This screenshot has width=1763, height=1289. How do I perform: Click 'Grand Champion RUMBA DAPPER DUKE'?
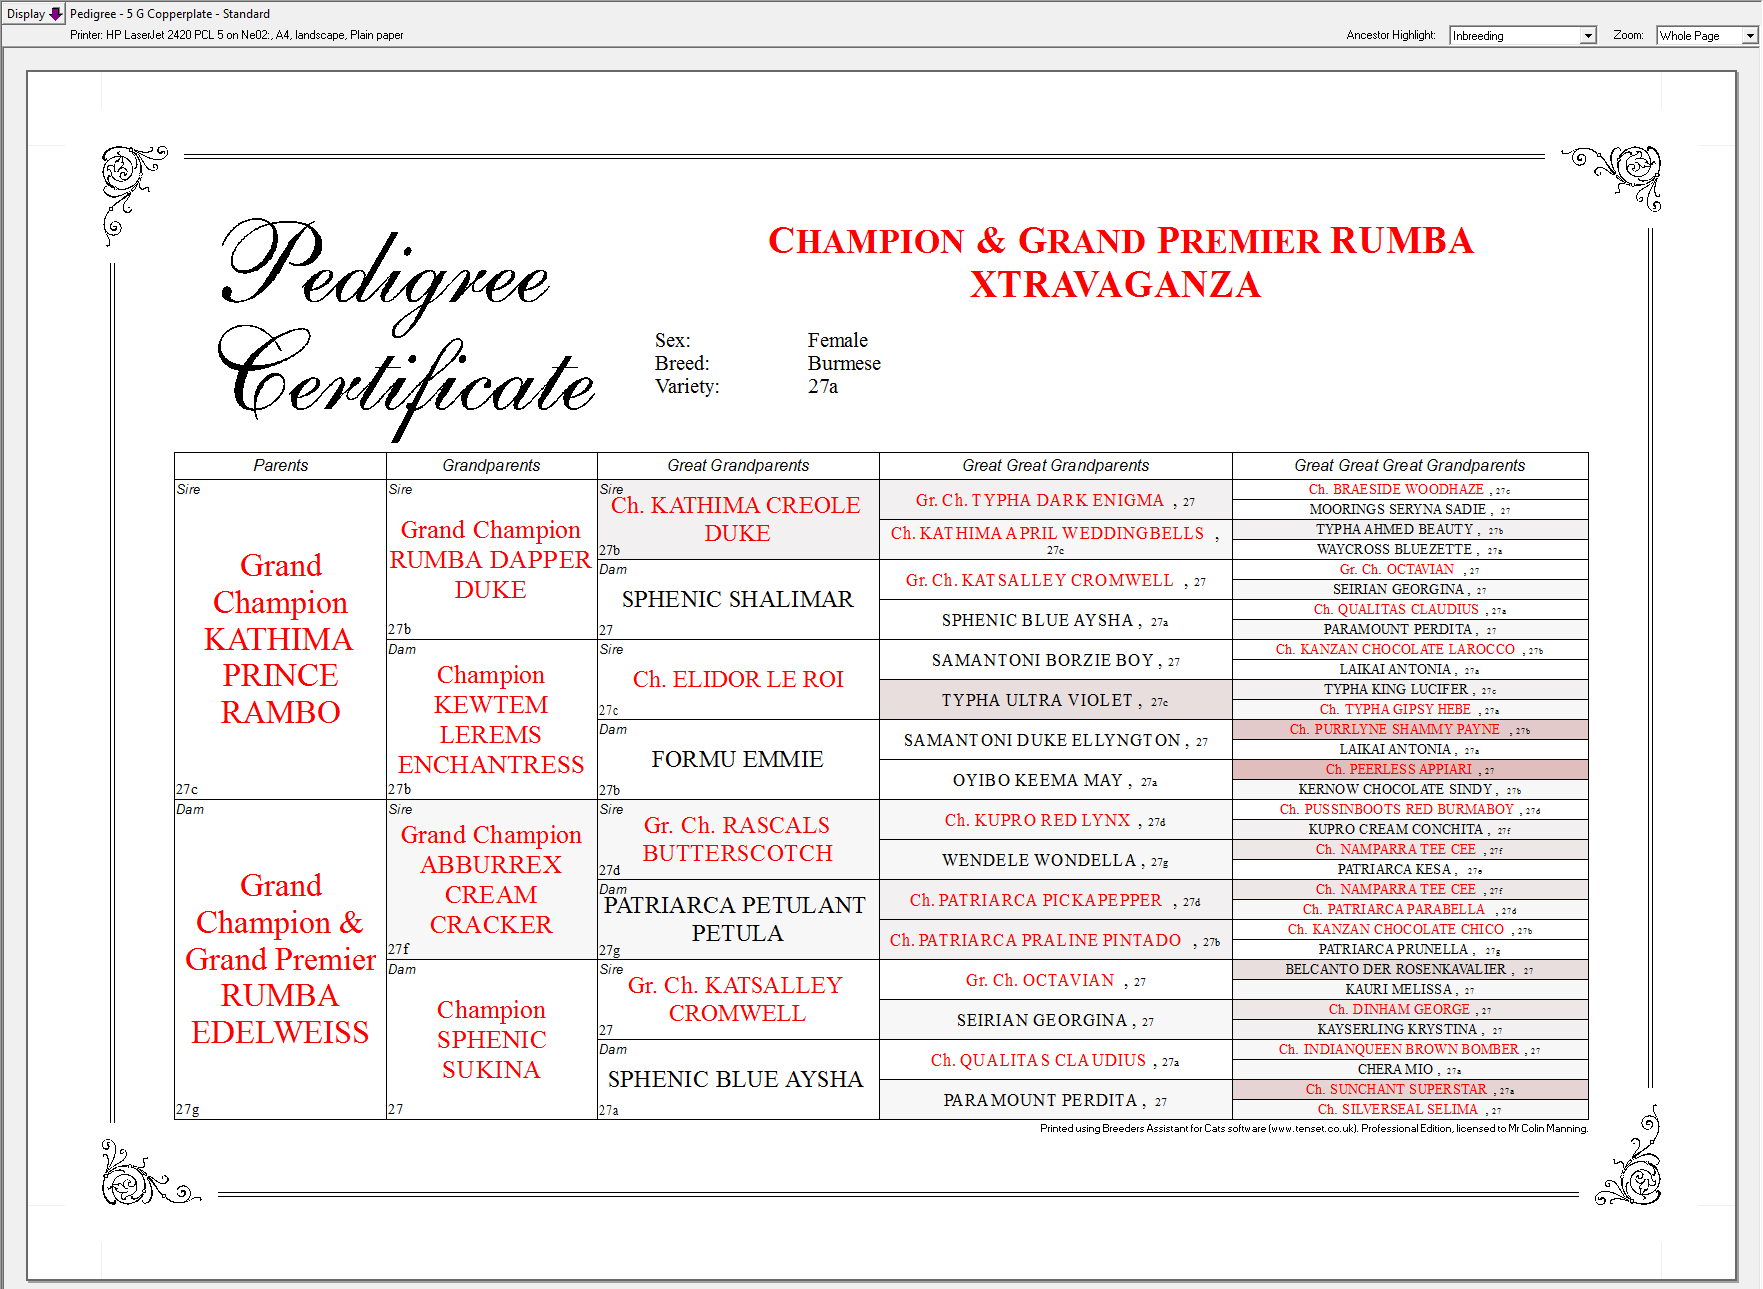click(x=491, y=560)
